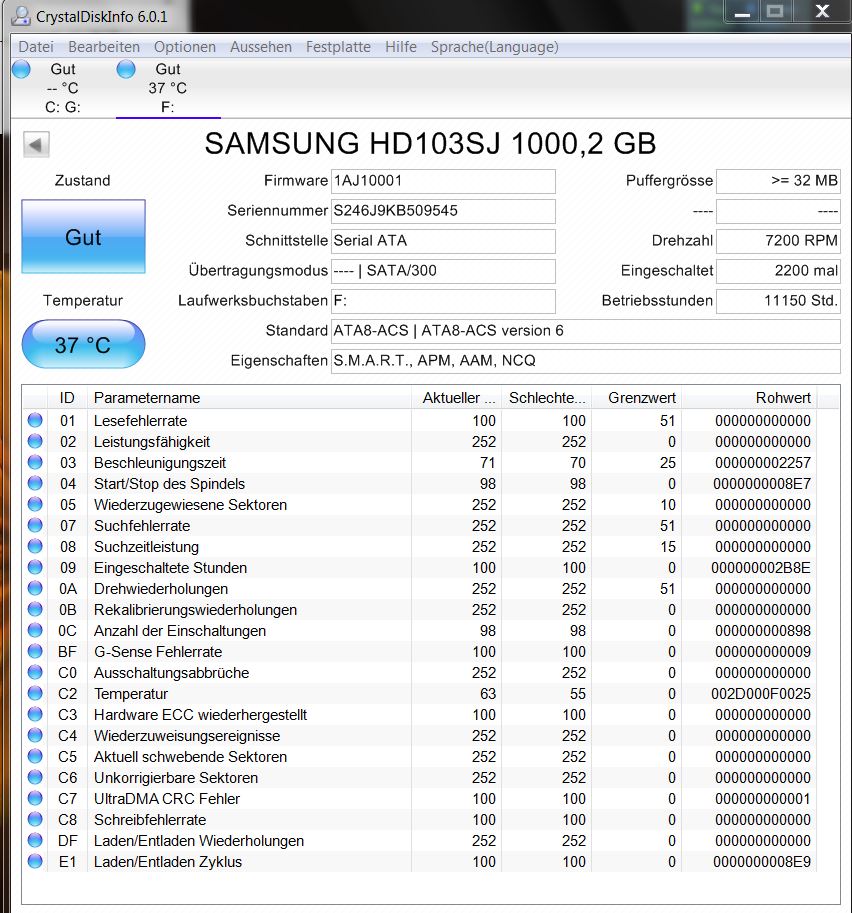
Task: Click status orb for Beschleunigungszeit row
Action: pos(35,462)
